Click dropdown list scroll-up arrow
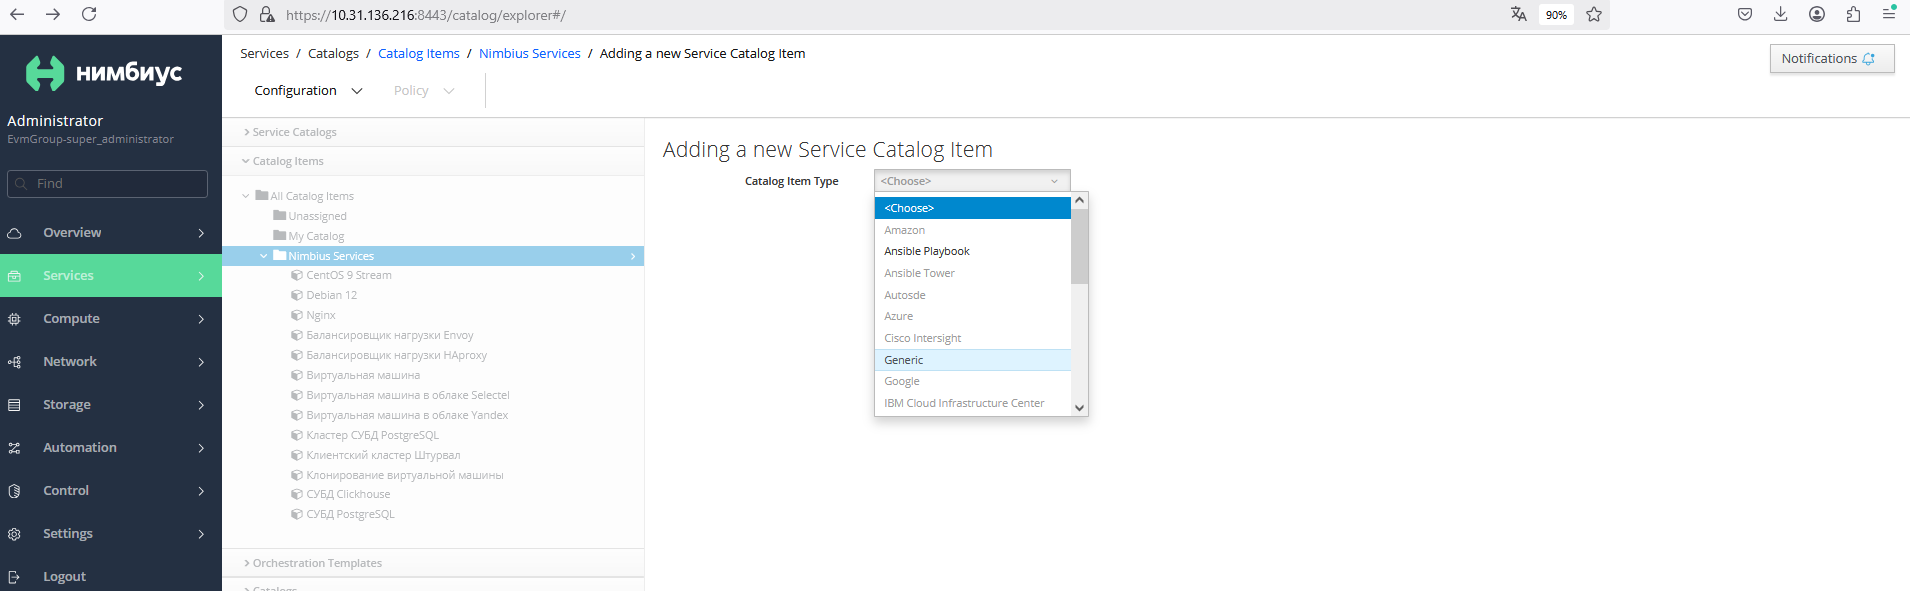The height and width of the screenshot is (591, 1910). click(1079, 201)
